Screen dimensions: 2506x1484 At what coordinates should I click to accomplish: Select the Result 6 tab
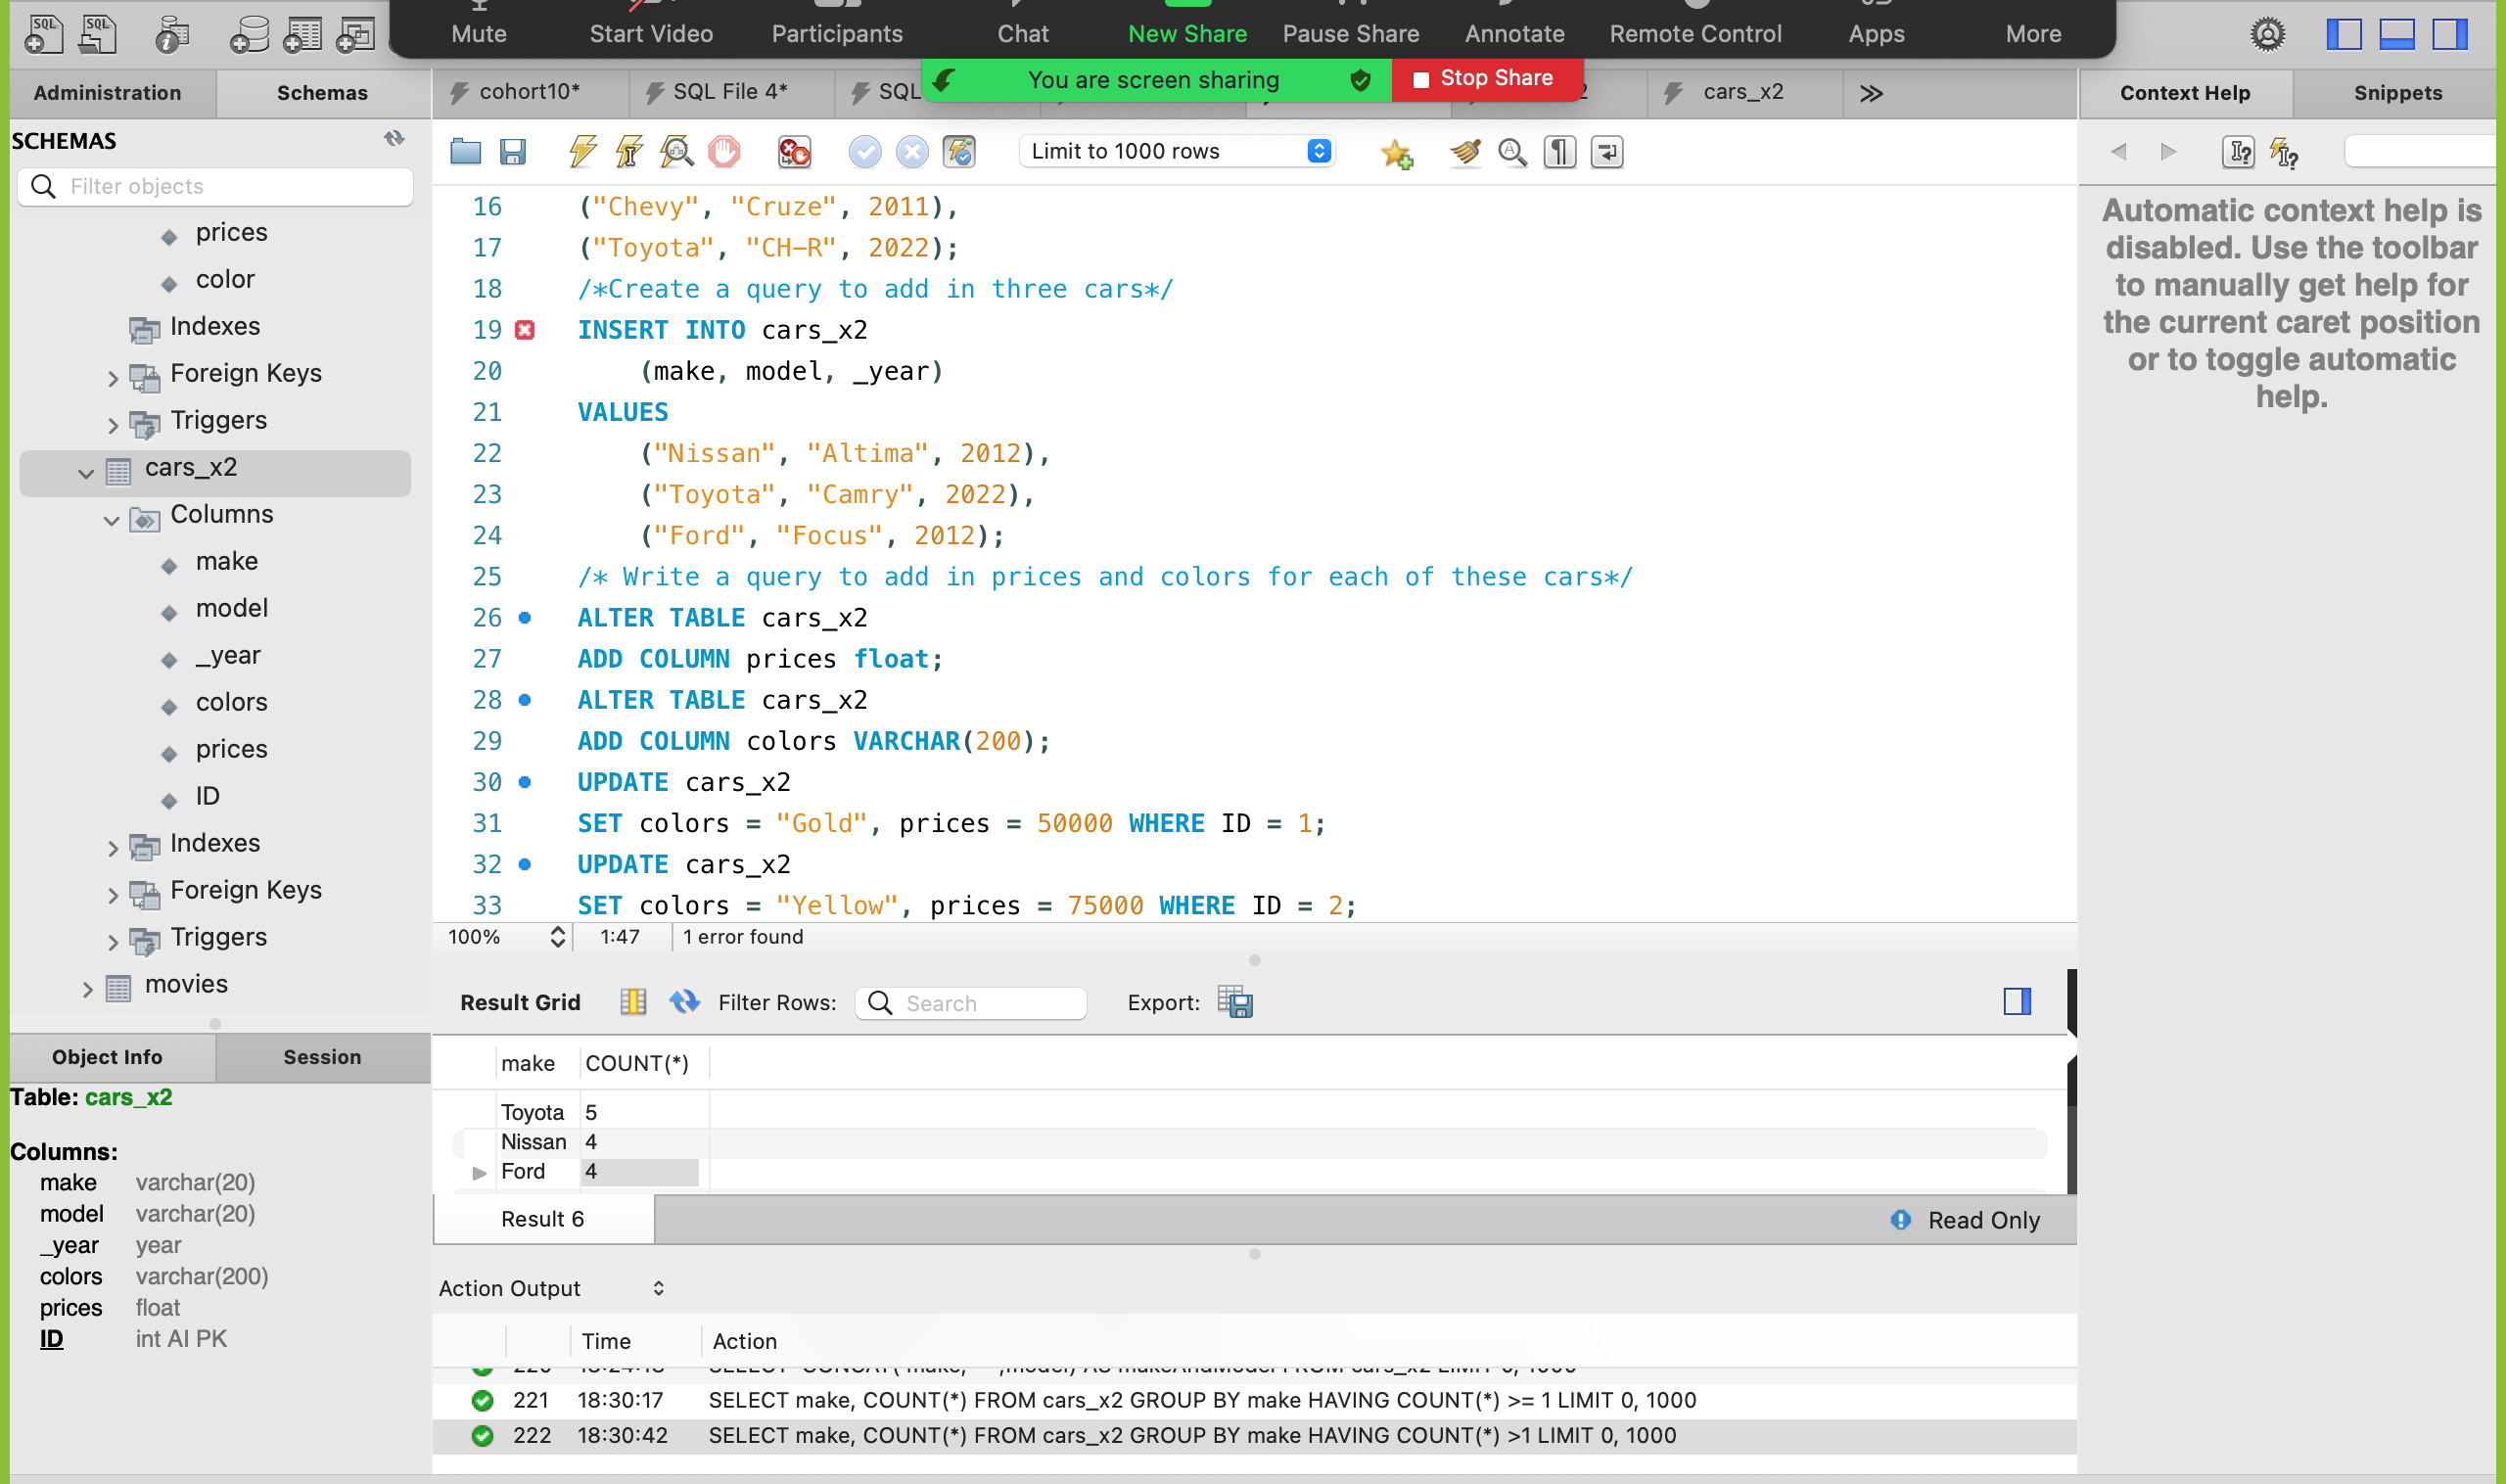(543, 1219)
